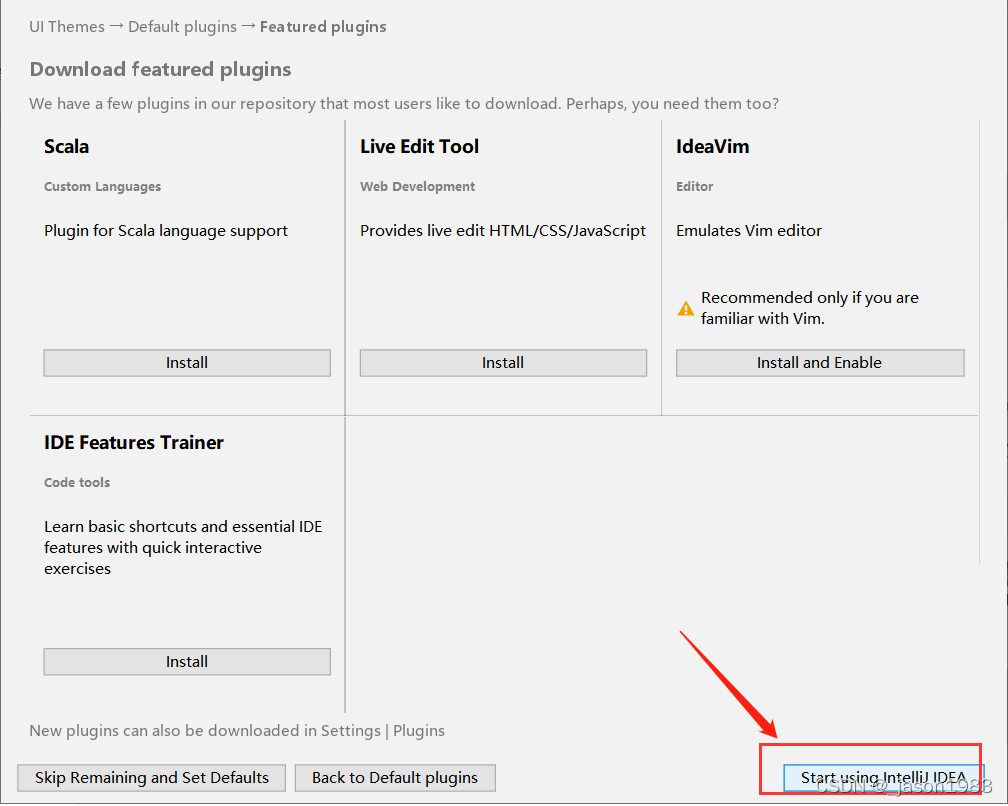Click the Scala plugin title

tap(66, 147)
